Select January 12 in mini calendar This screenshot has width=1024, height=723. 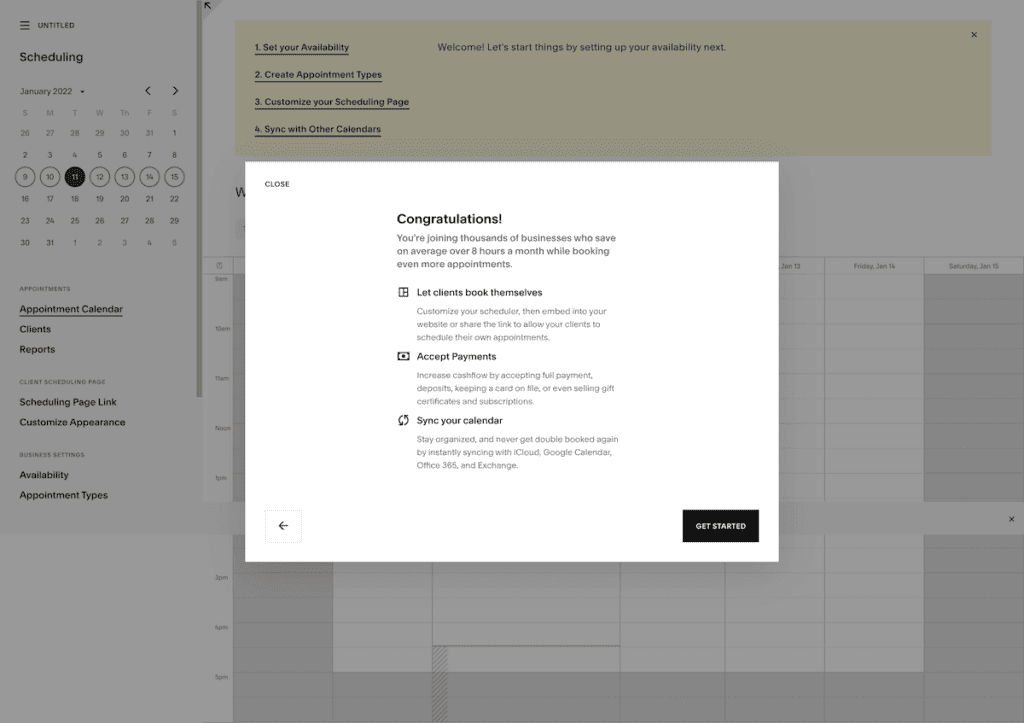(x=99, y=177)
